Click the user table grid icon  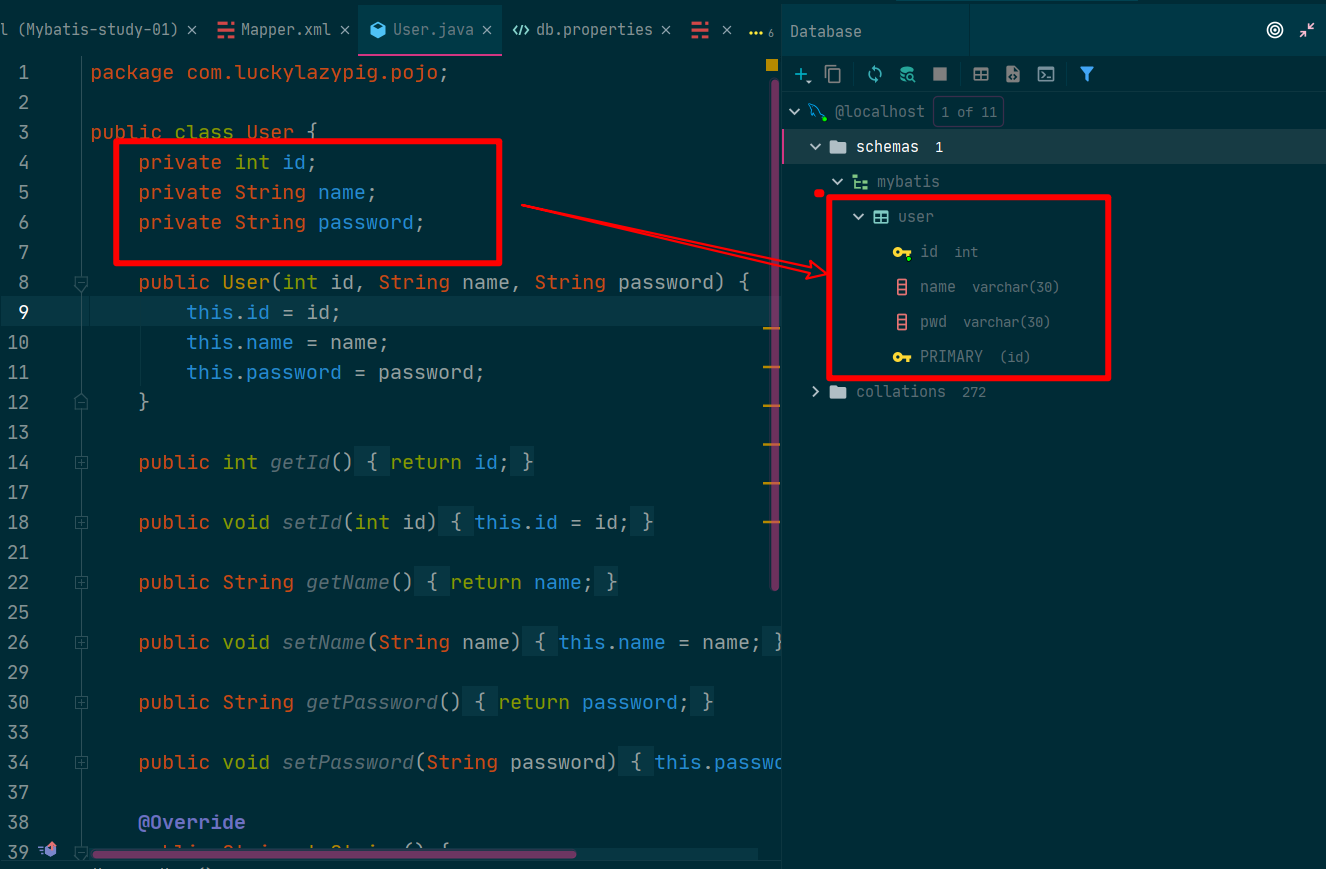point(881,217)
